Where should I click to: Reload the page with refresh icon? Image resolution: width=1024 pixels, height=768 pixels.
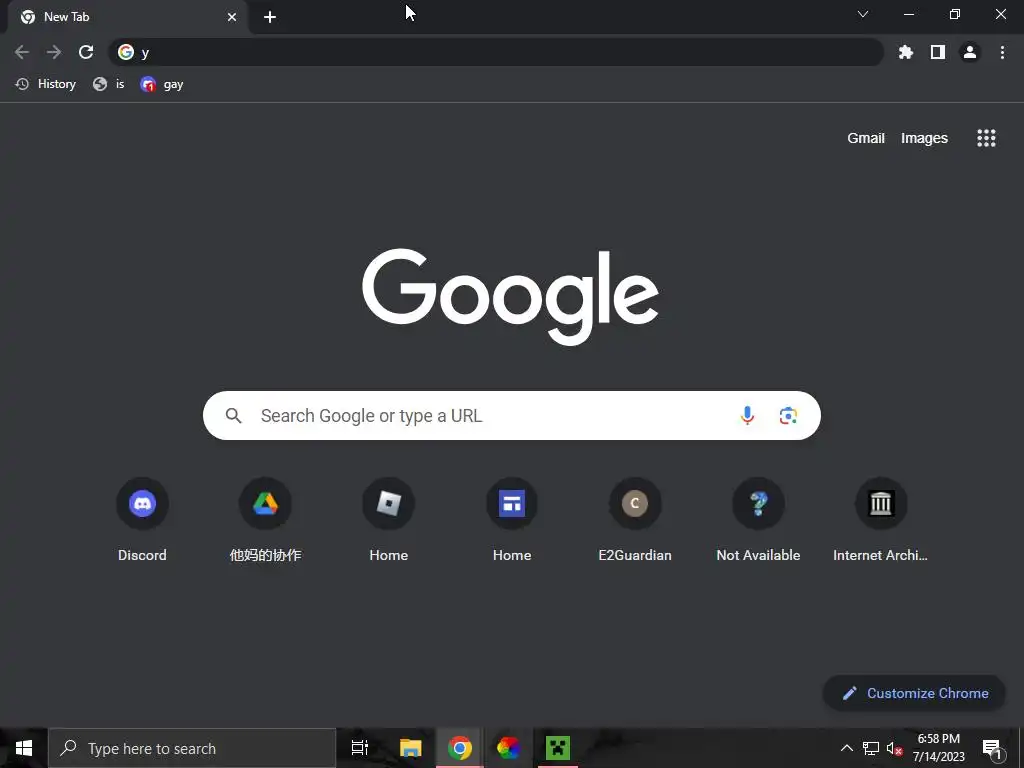point(86,52)
